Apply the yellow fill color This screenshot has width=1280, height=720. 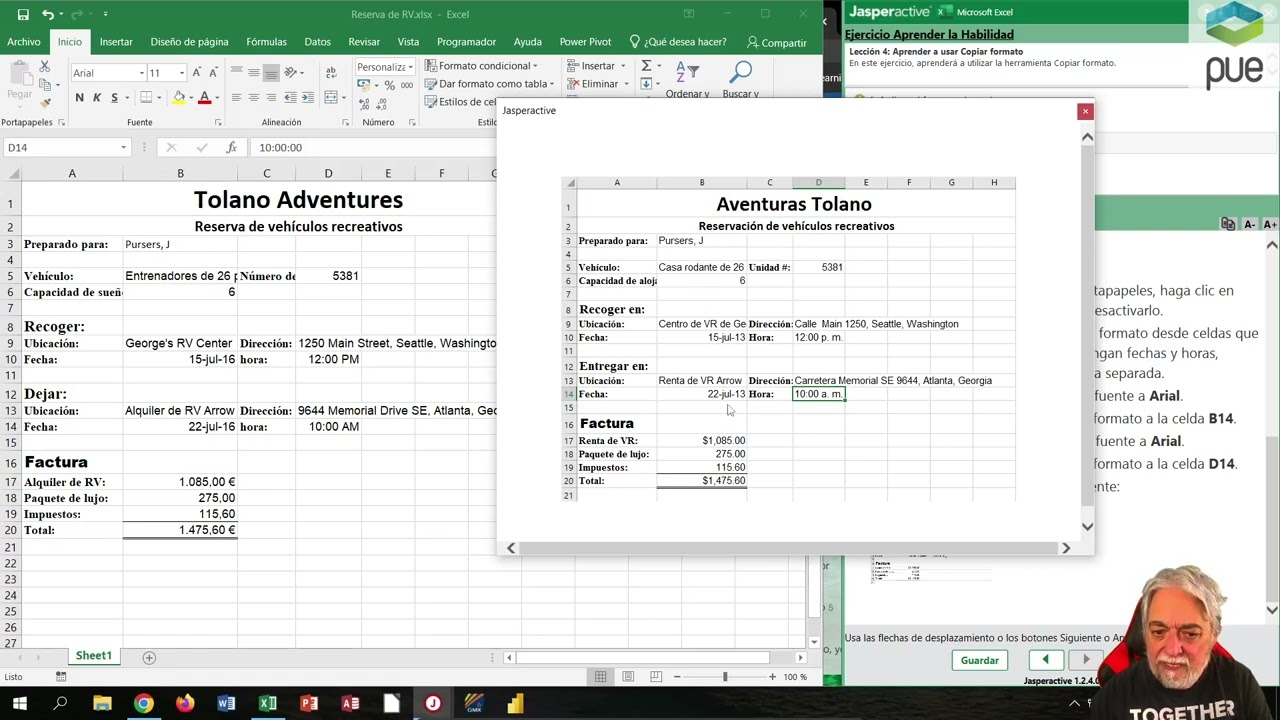pyautogui.click(x=179, y=97)
